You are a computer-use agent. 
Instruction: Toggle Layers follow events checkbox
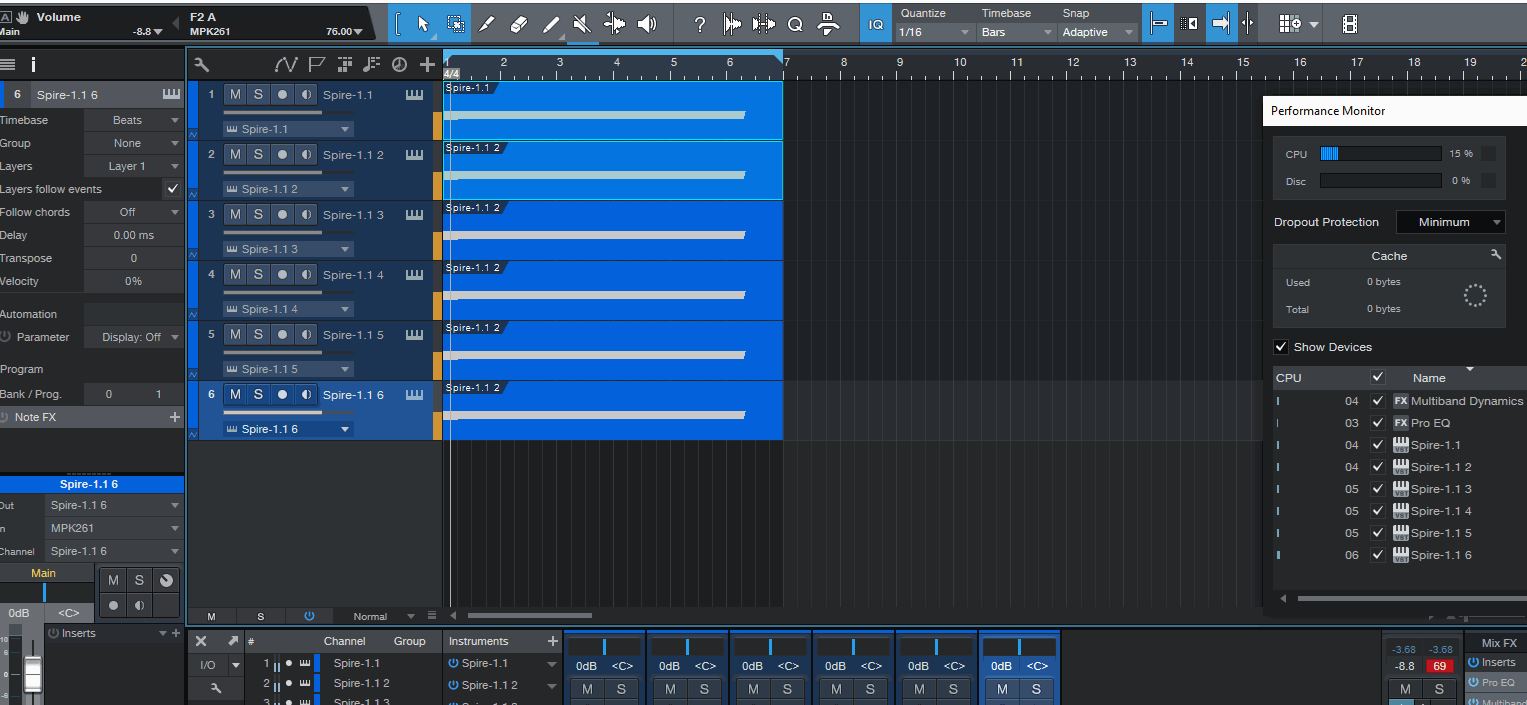tap(173, 189)
